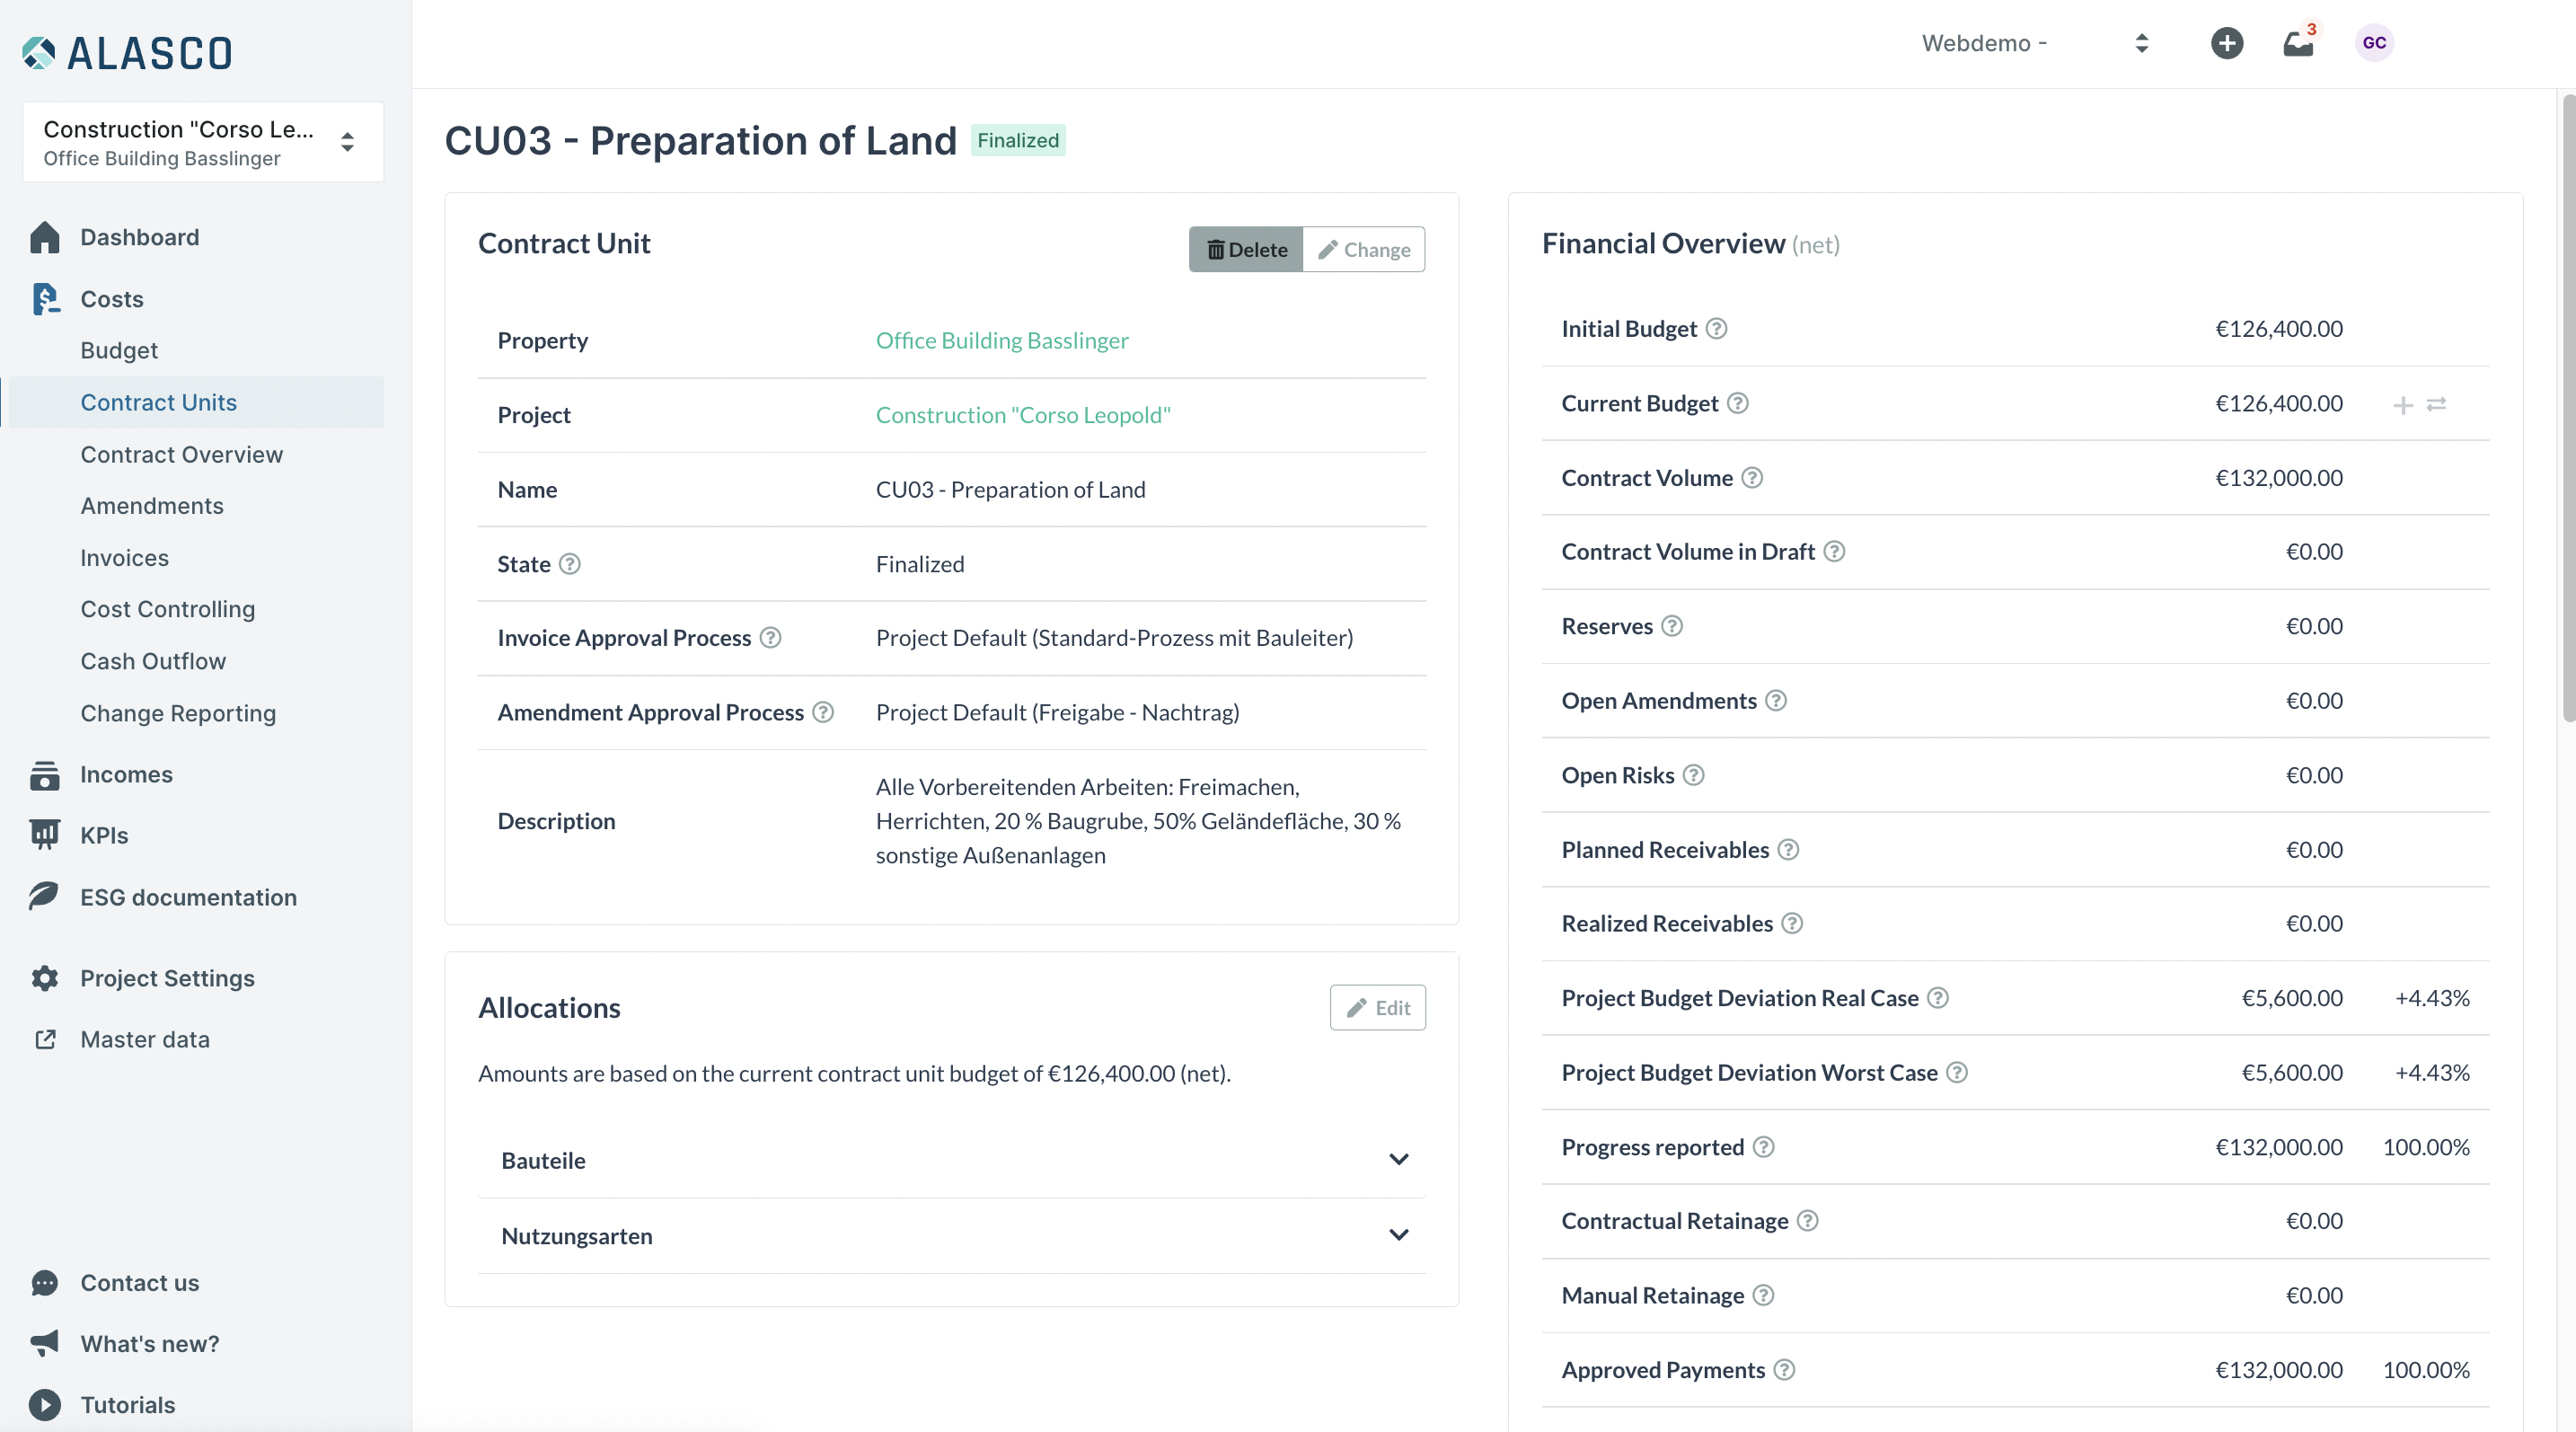Image resolution: width=2576 pixels, height=1432 pixels.
Task: Click help icon beside State
Action: click(569, 564)
